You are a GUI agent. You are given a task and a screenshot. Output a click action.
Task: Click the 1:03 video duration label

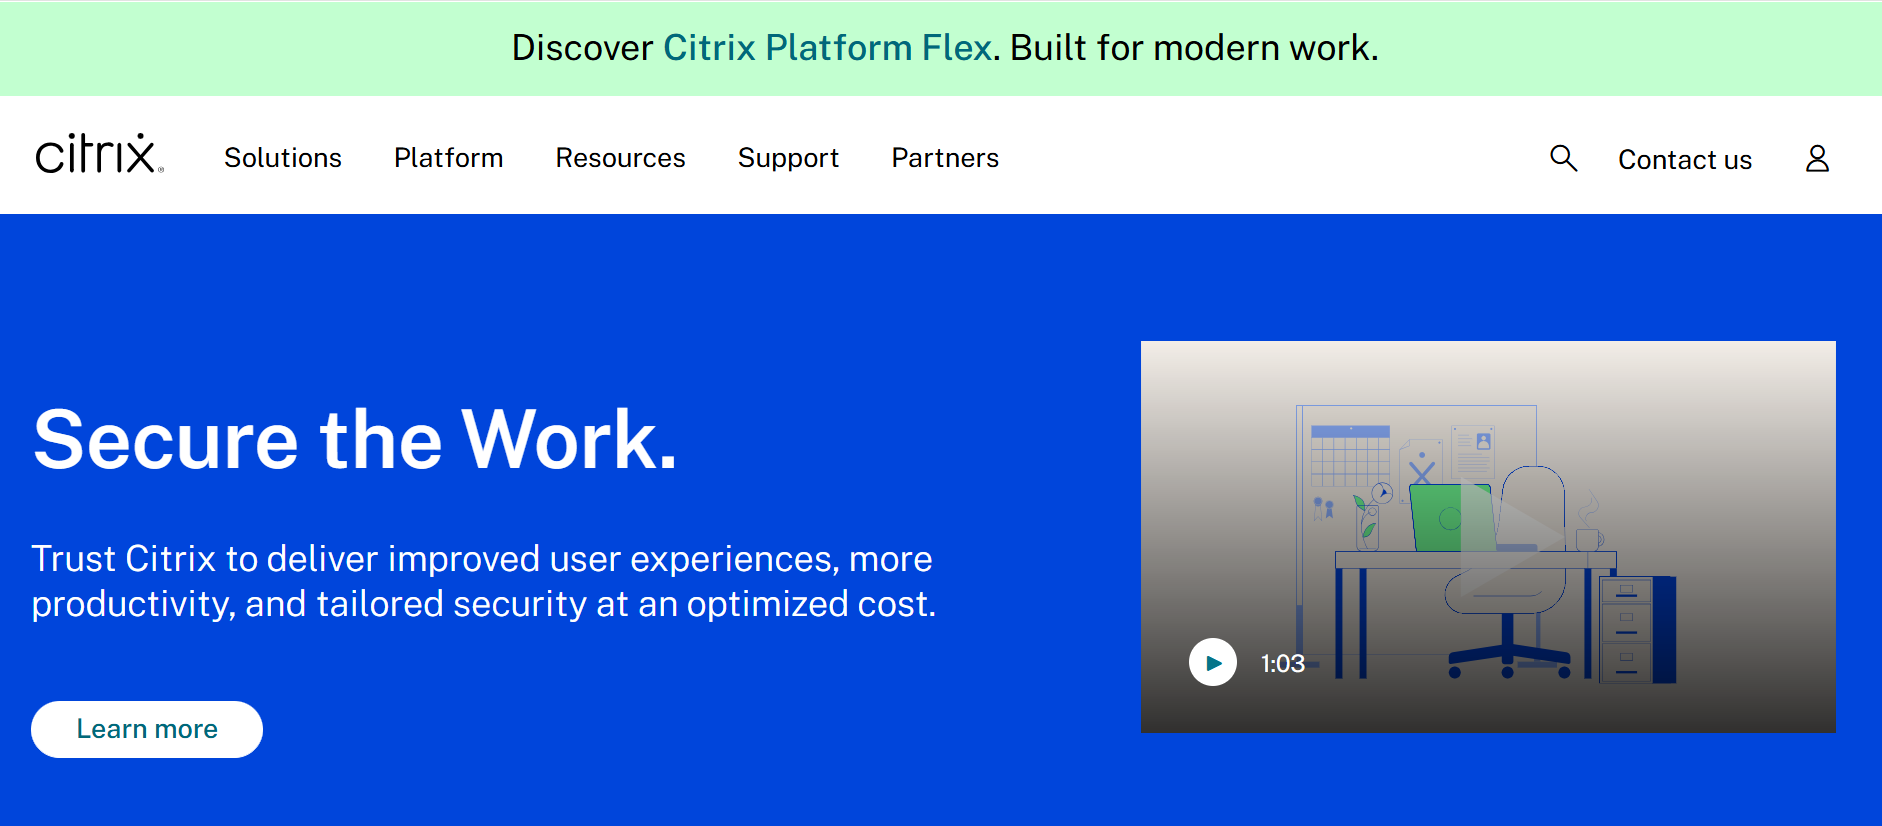[1282, 663]
